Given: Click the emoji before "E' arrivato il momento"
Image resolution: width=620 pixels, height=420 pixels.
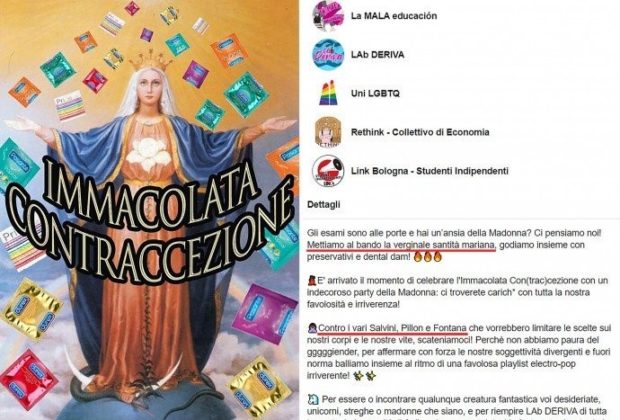Looking at the screenshot, I should tap(311, 281).
